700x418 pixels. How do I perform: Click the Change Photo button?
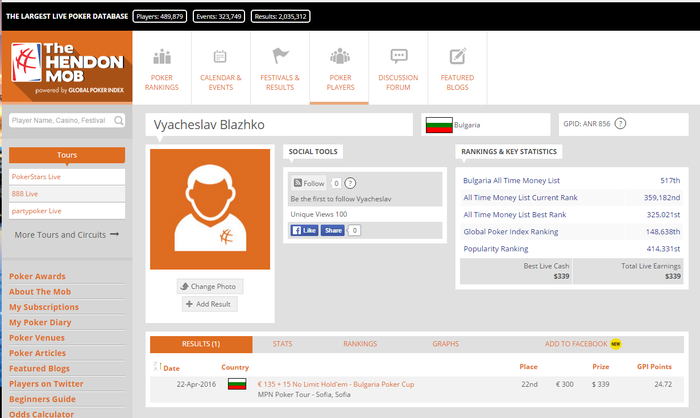pos(210,286)
